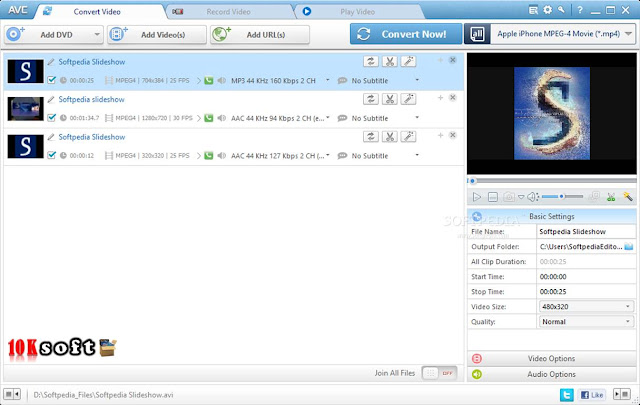Uncheck the checkbox of the 00:00:12 video
The height and width of the screenshot is (405, 640).
(x=51, y=155)
